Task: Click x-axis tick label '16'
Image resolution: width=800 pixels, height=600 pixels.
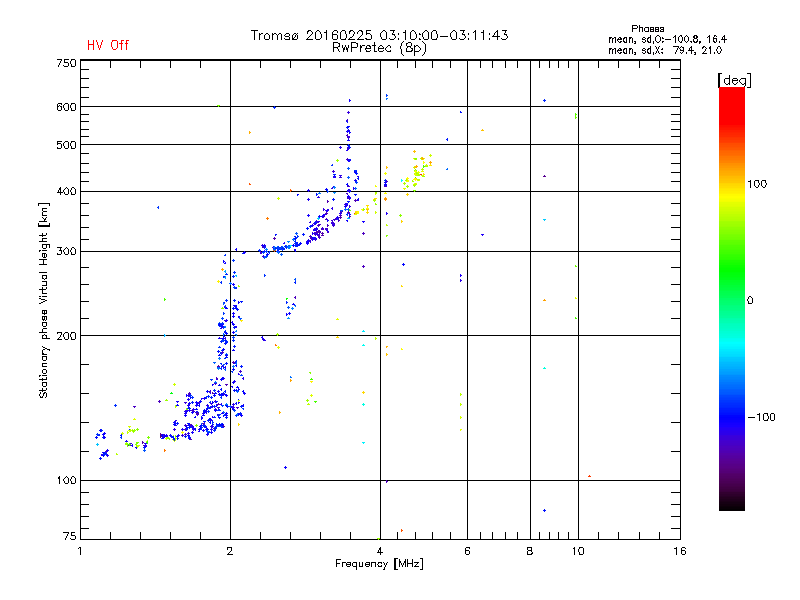Action: point(680,551)
